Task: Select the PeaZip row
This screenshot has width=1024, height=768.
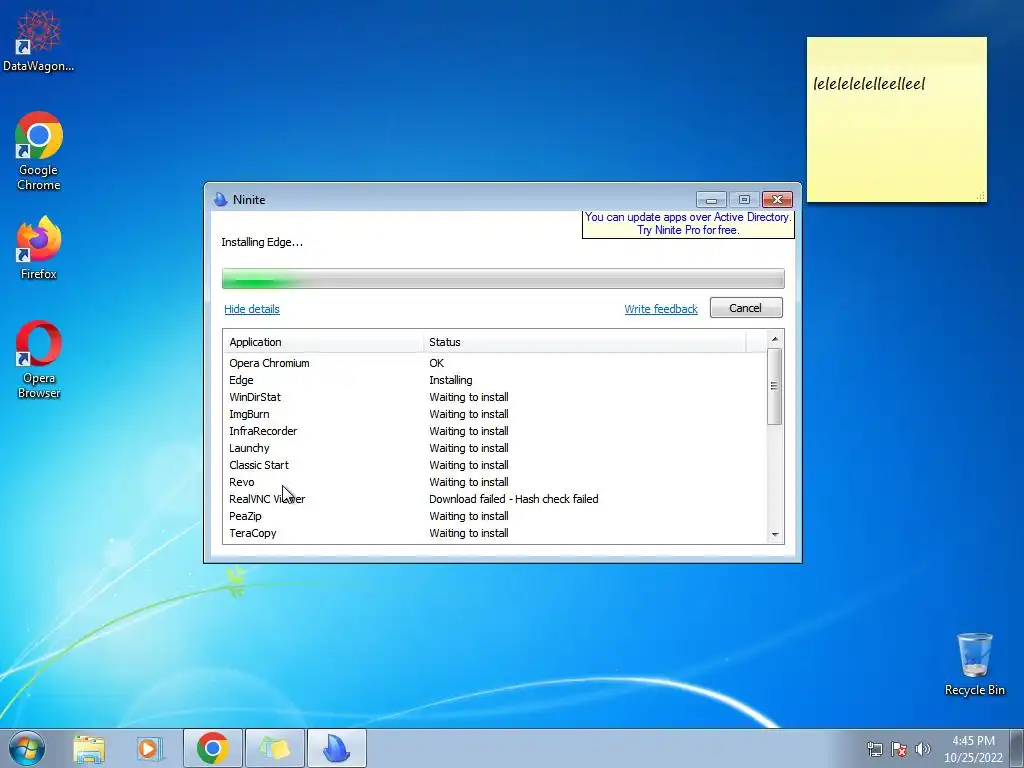Action: [x=495, y=516]
